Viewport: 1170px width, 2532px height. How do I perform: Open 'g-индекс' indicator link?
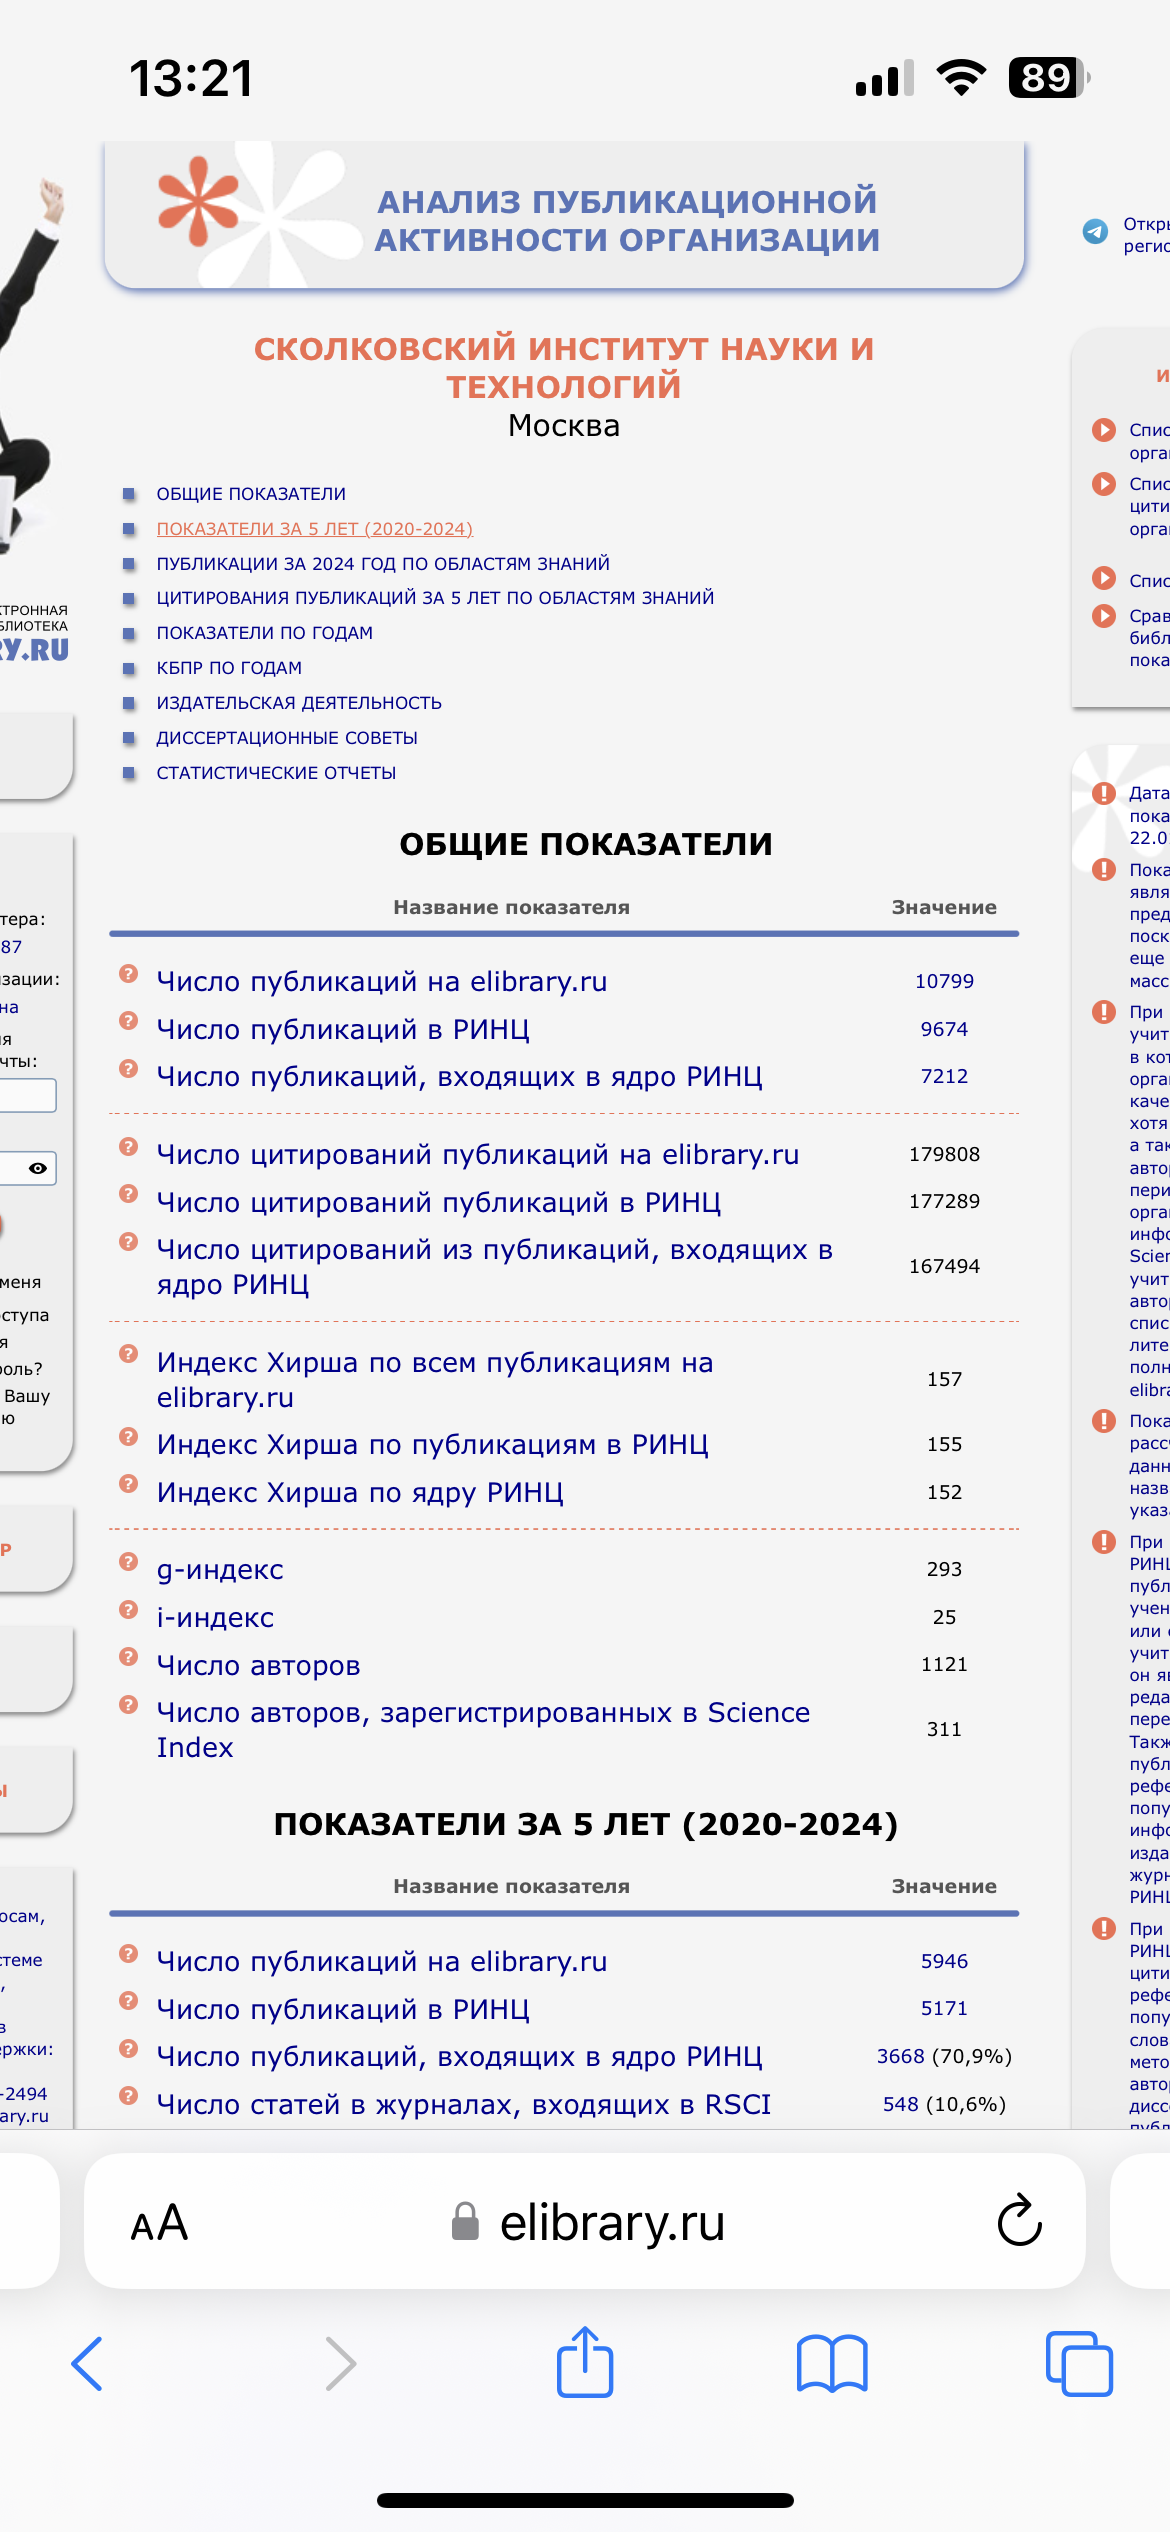tap(220, 1569)
